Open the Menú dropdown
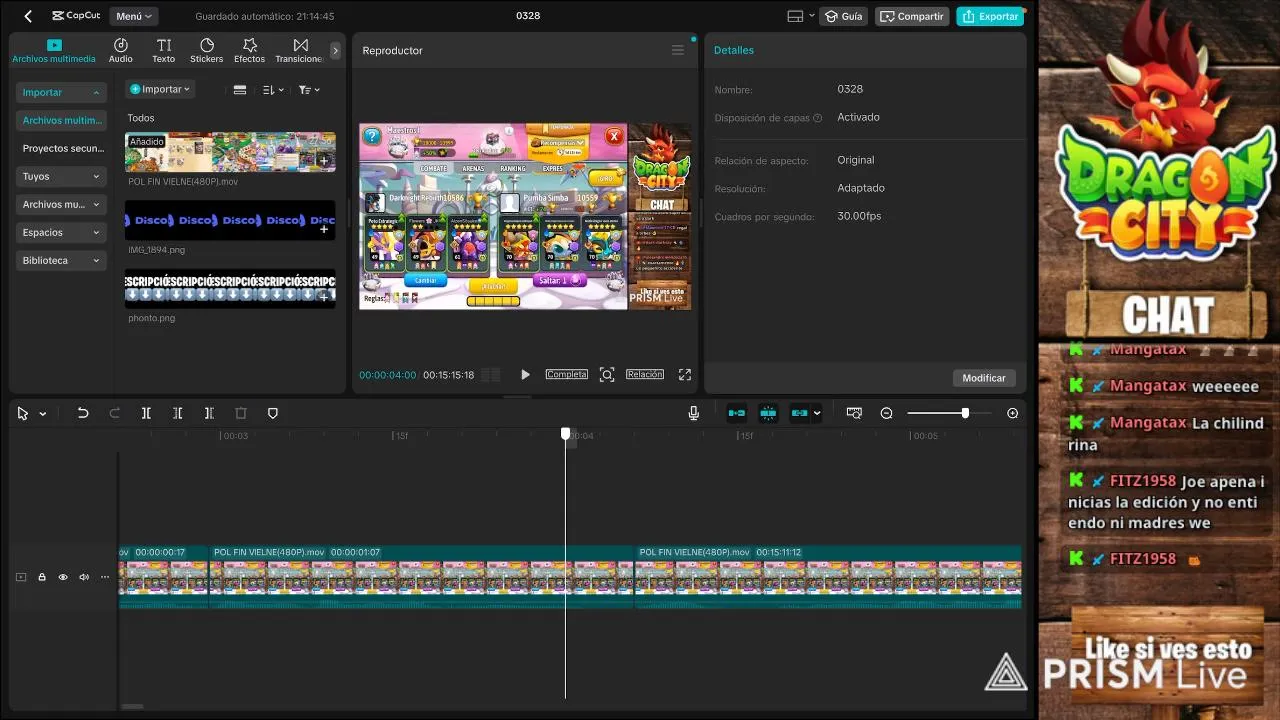Screen dimensions: 1280x720 135,16
